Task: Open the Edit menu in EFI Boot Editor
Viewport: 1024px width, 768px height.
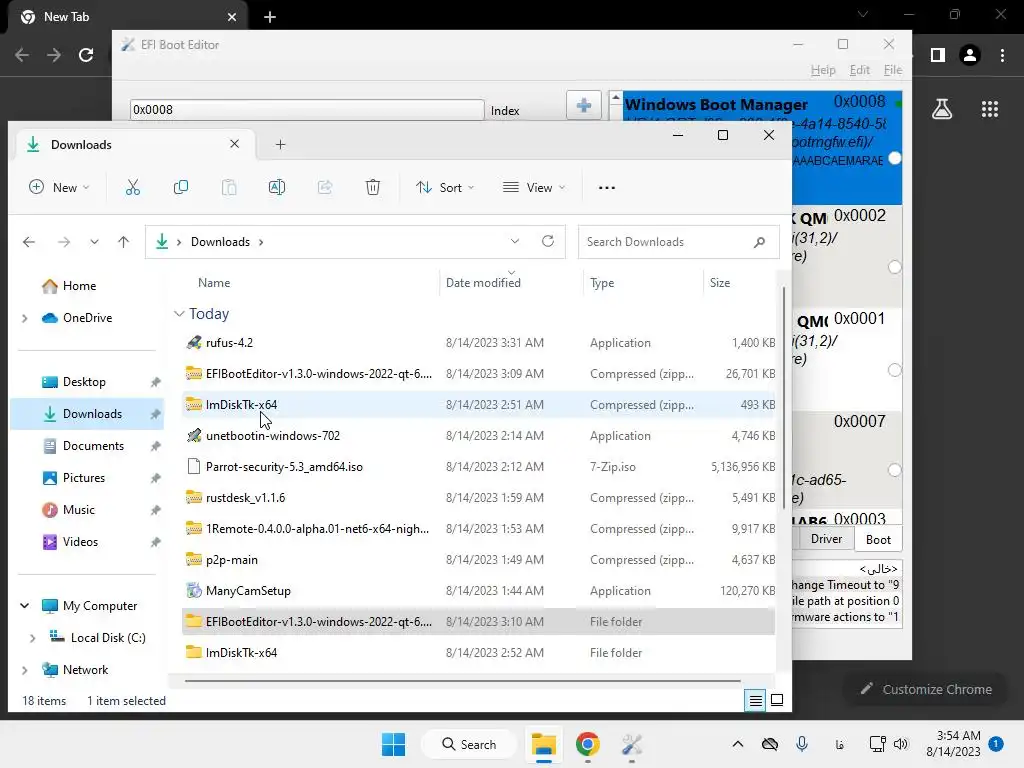Action: pyautogui.click(x=859, y=70)
